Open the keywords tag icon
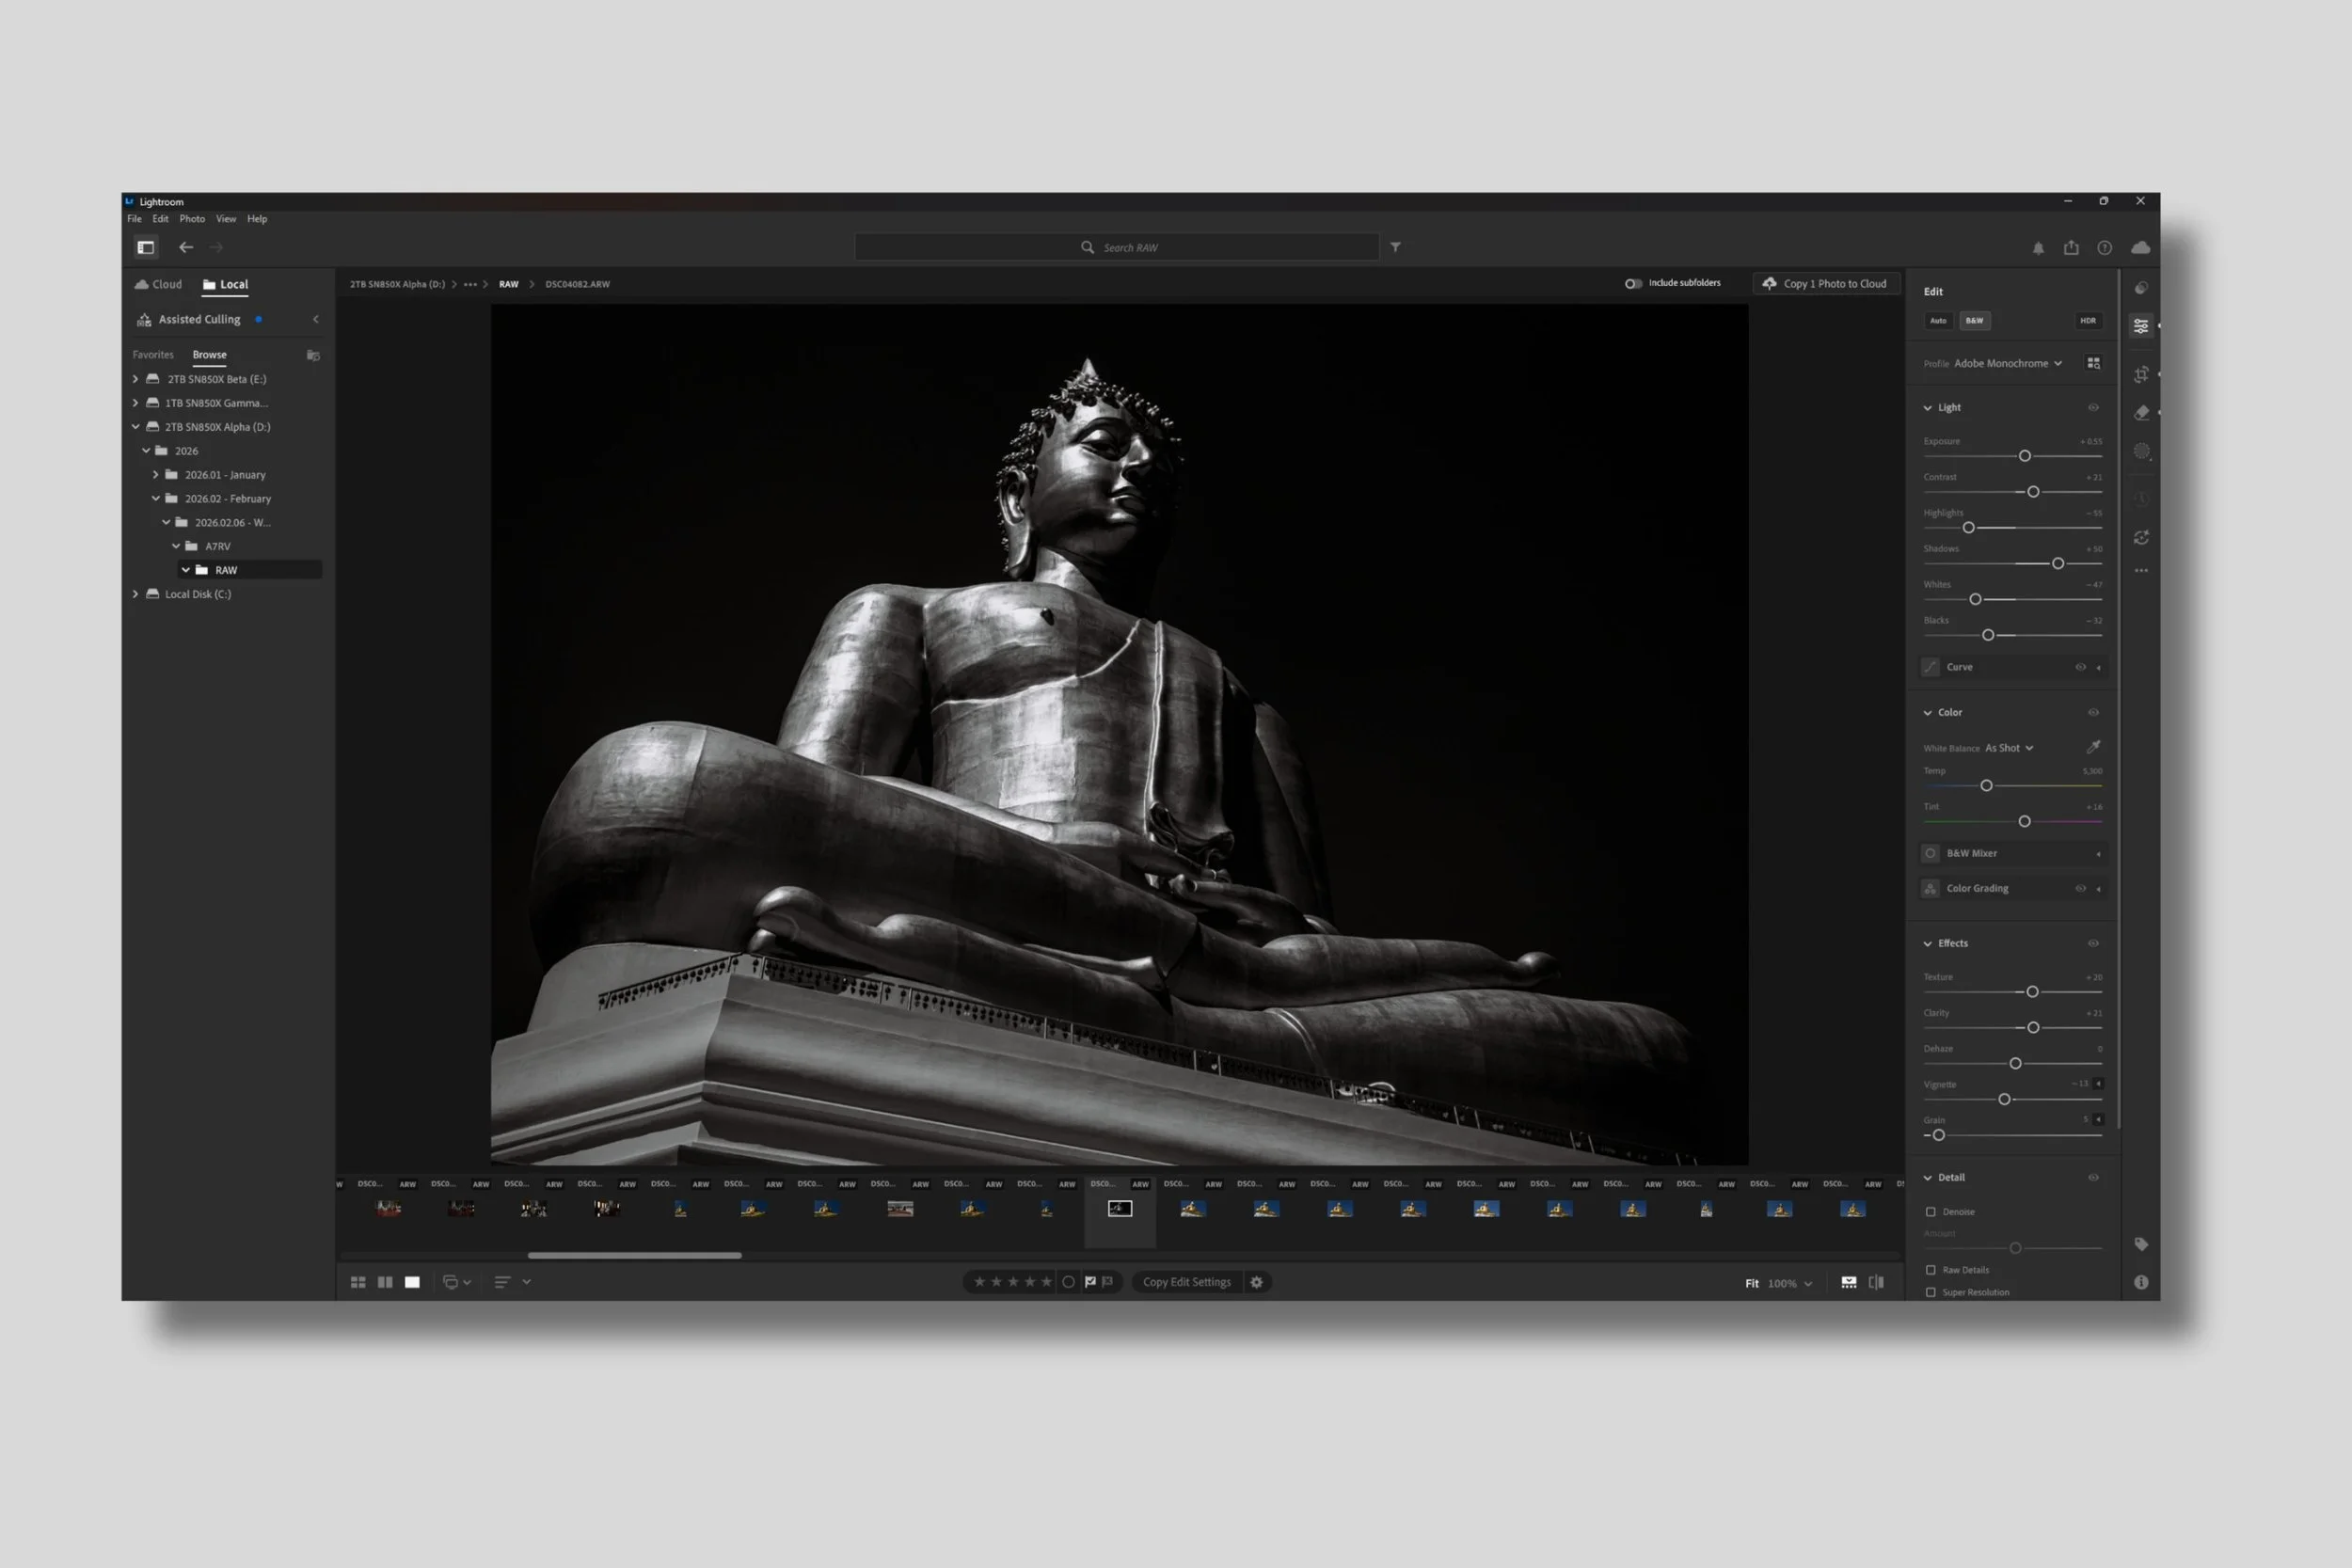Viewport: 2352px width, 1568px height. click(2140, 1244)
